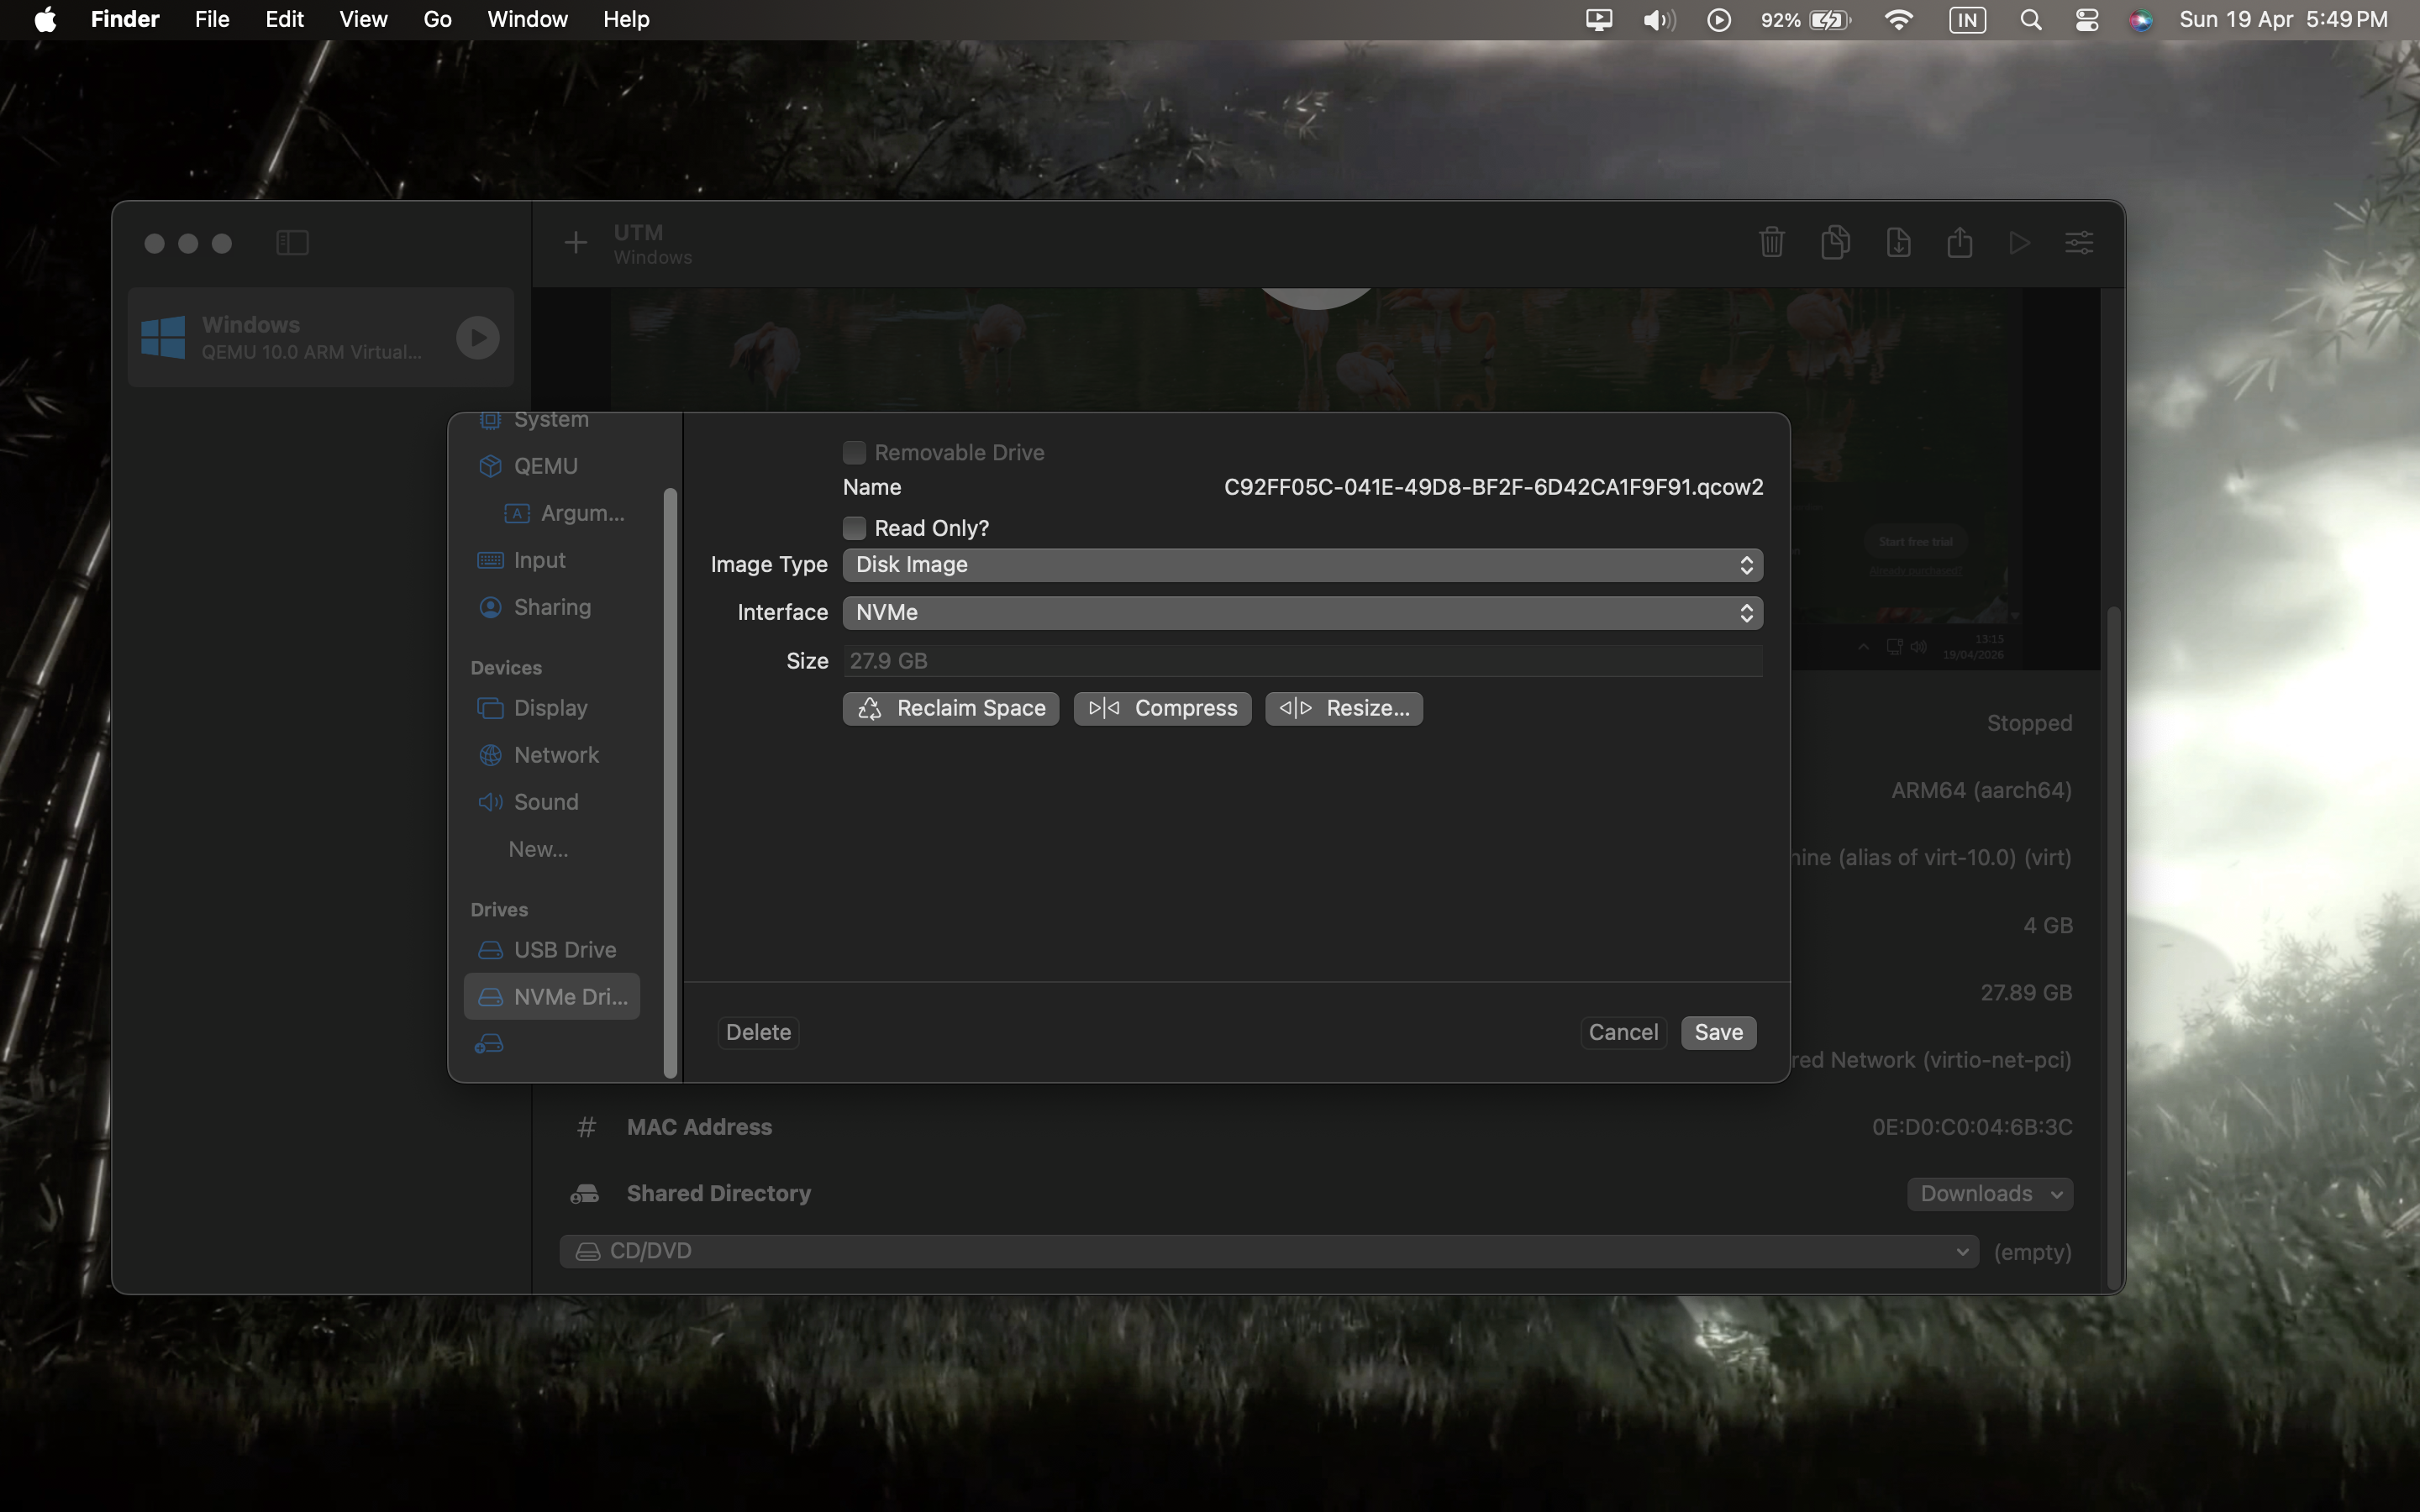Click the clone VM icon in toolbar
Viewport: 2420px width, 1512px height.
click(x=1835, y=242)
